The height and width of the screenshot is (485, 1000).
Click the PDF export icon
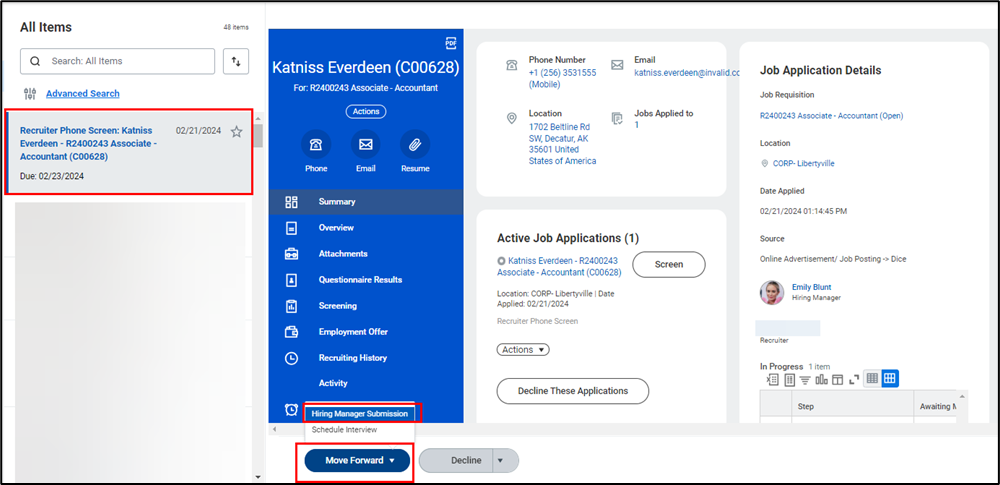pos(450,43)
